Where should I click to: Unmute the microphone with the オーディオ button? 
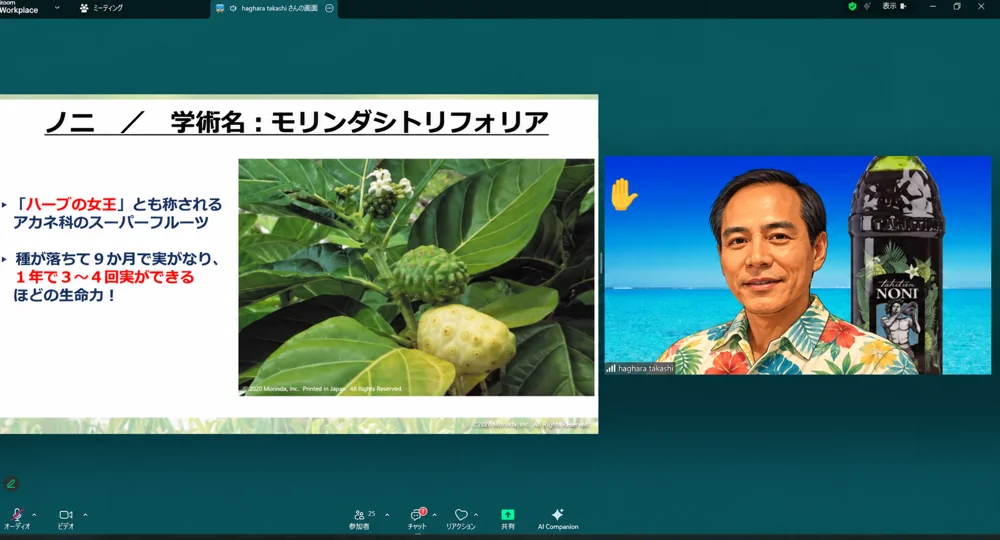[x=17, y=519]
